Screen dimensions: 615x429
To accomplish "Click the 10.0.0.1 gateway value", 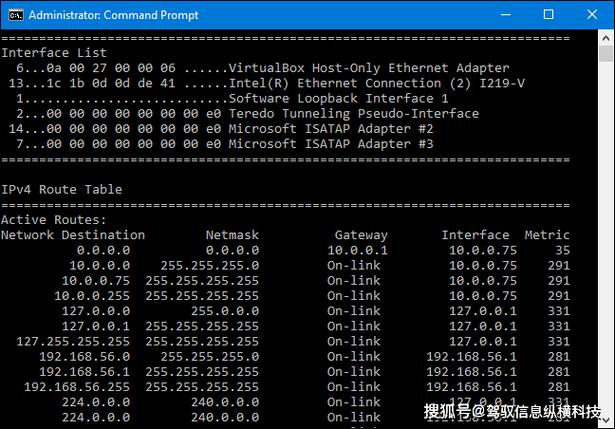I will coord(357,250).
